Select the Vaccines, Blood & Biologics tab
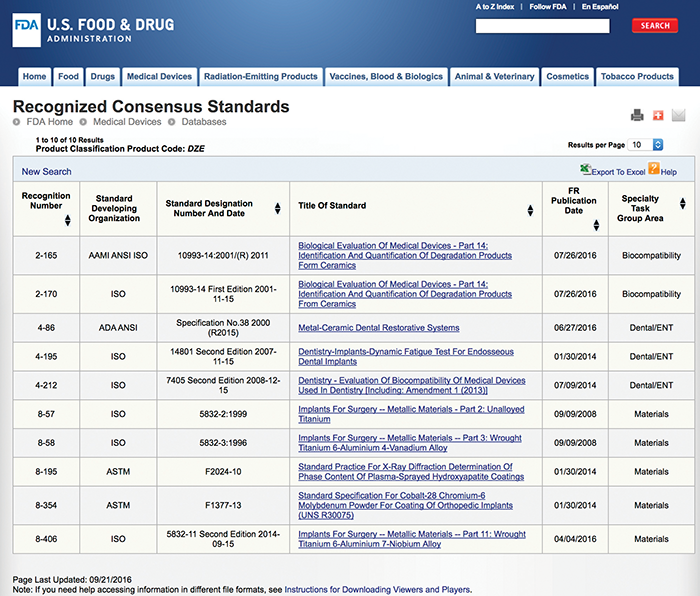The image size is (700, 596). (x=386, y=77)
